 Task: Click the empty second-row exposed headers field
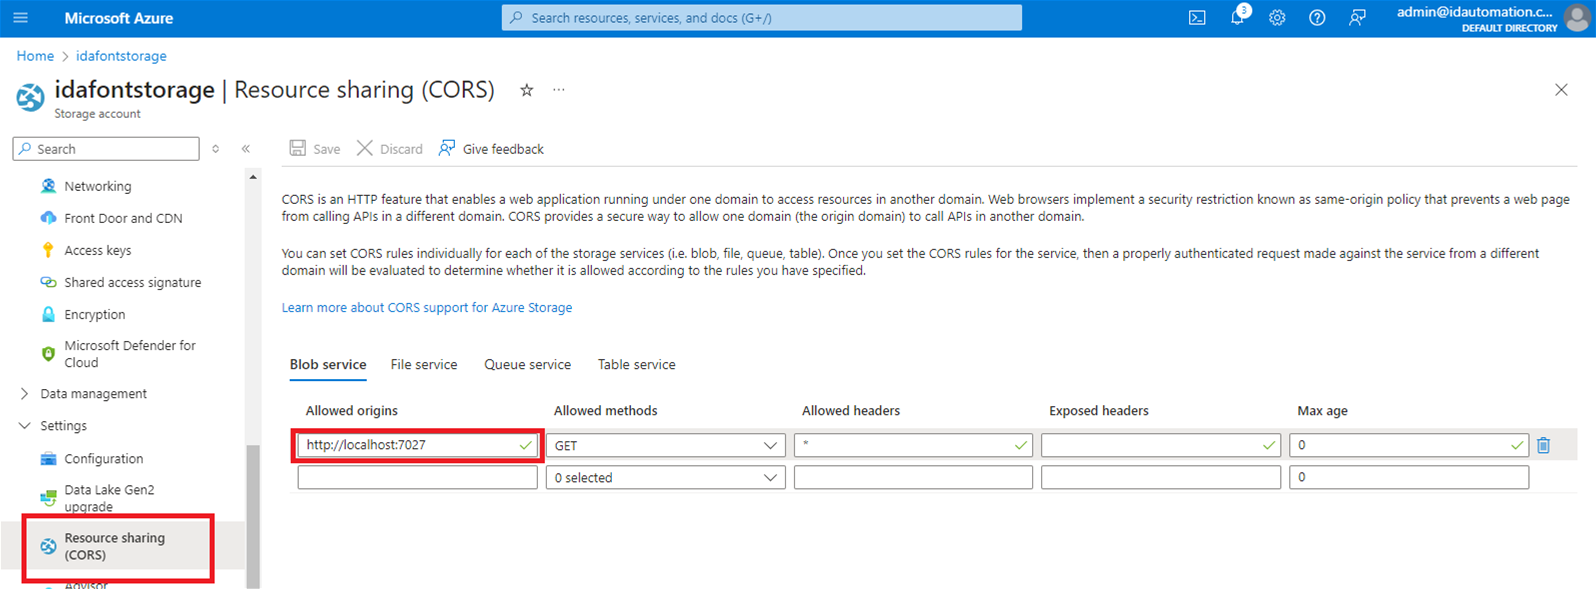tap(1161, 478)
